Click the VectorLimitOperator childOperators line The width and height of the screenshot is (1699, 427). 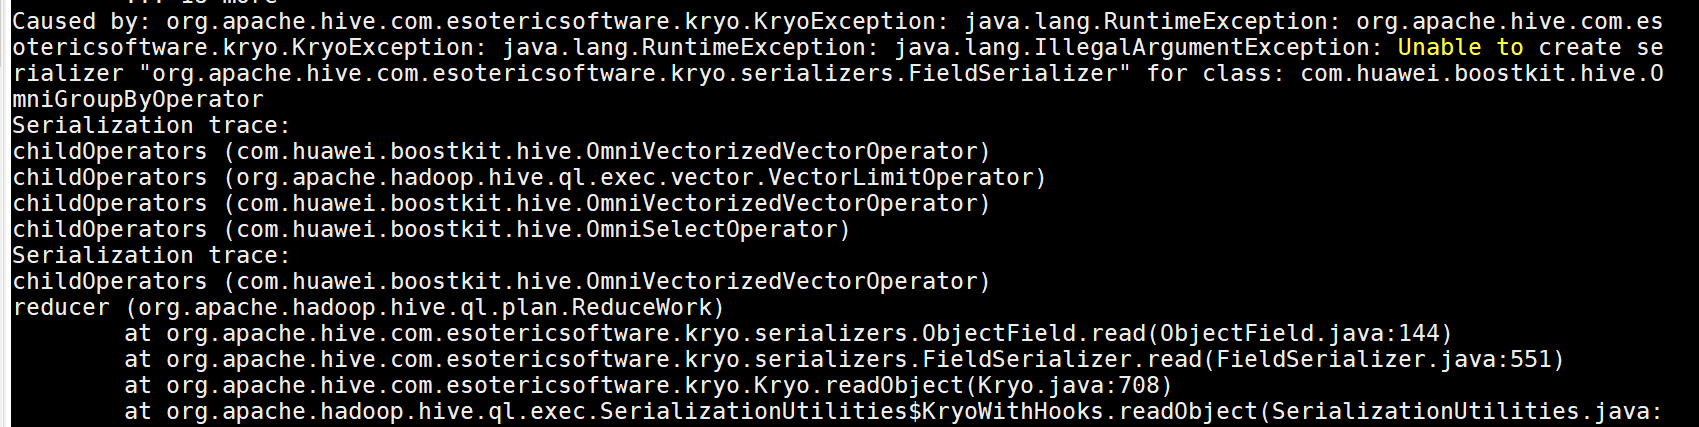pos(529,177)
